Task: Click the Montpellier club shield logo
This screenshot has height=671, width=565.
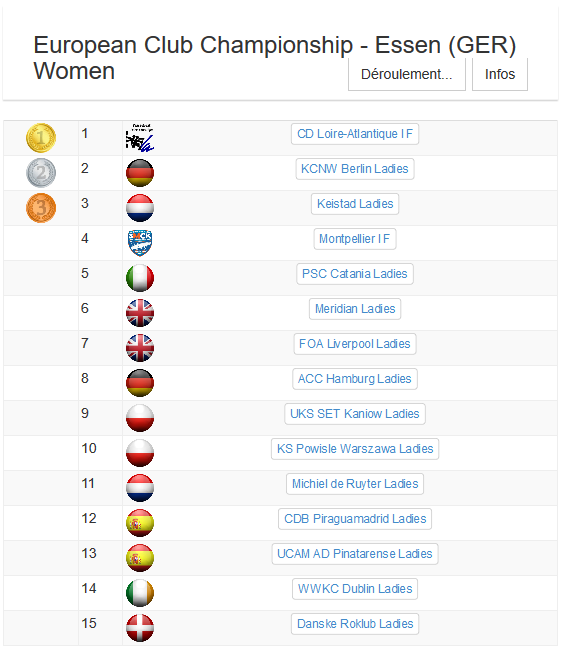Action: [x=140, y=243]
